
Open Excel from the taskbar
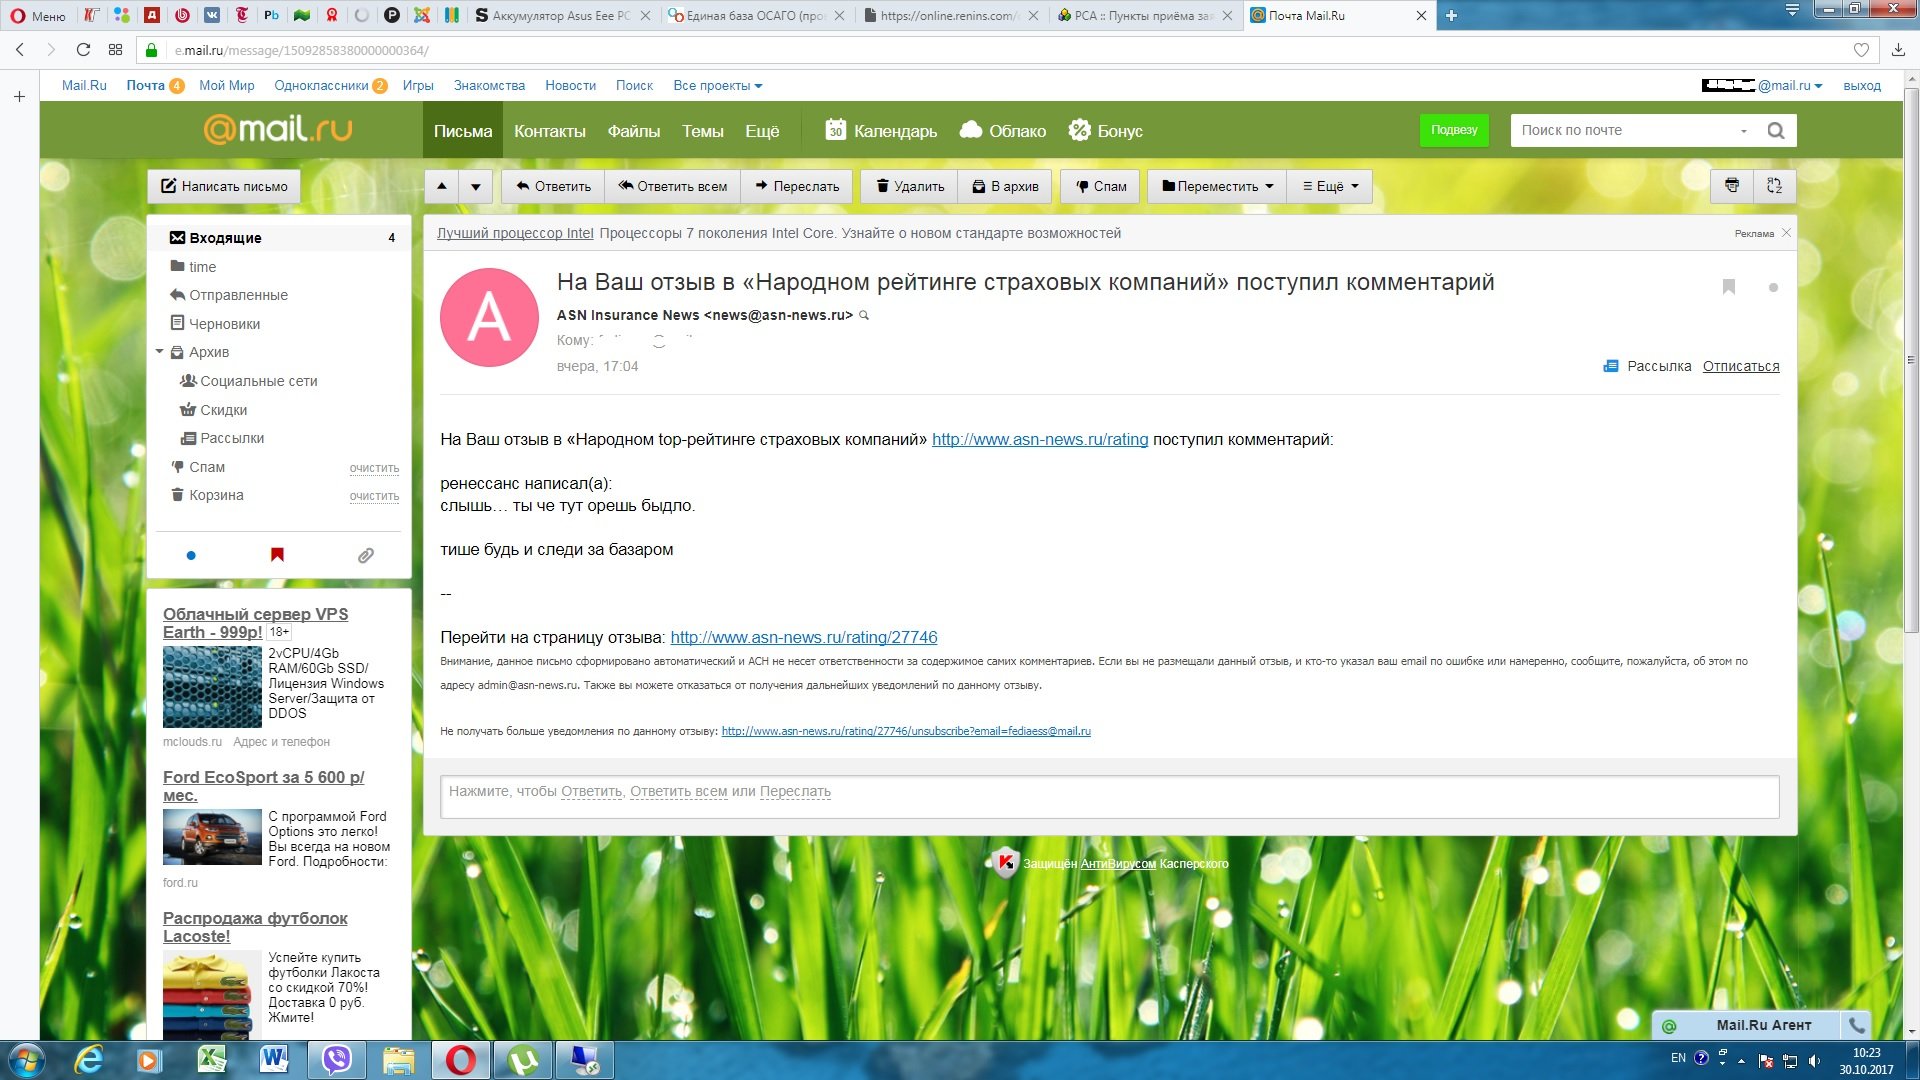click(212, 1059)
